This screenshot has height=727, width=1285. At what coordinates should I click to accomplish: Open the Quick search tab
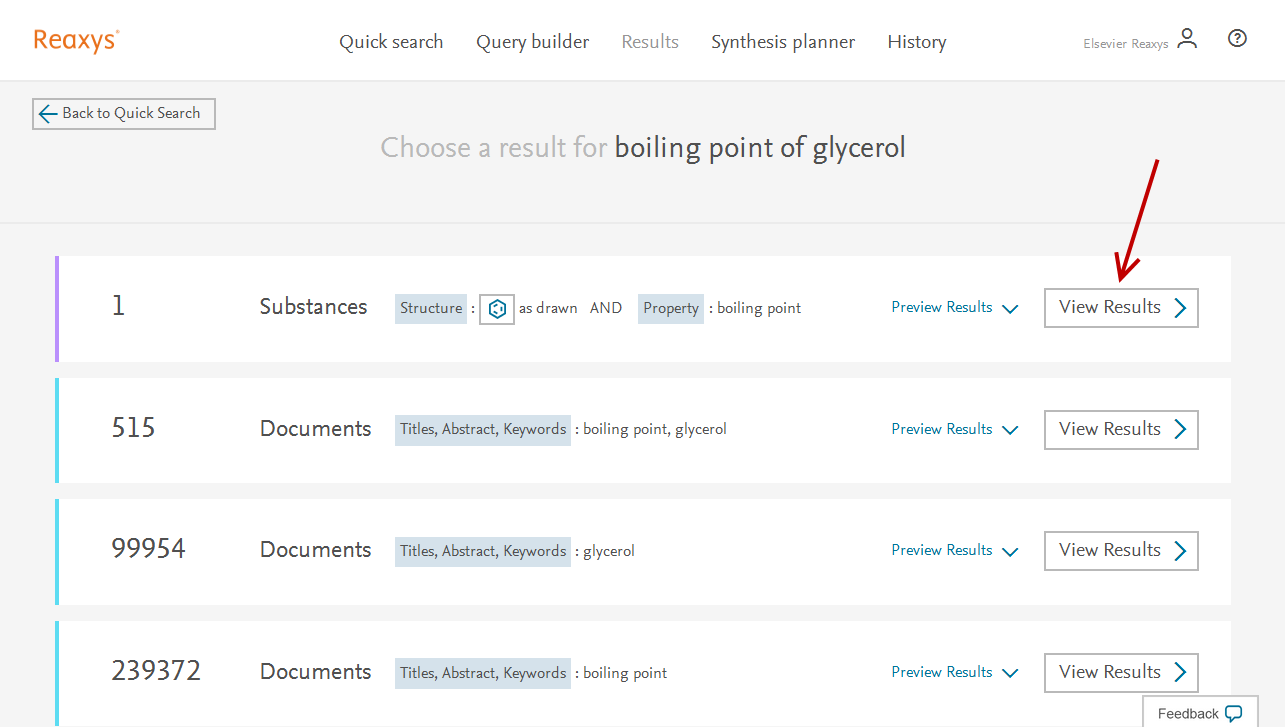click(391, 42)
